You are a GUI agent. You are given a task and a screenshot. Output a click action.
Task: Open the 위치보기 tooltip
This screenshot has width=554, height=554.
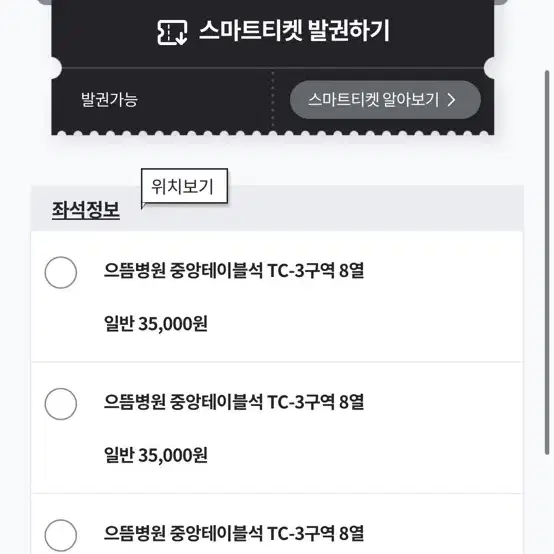(x=184, y=186)
